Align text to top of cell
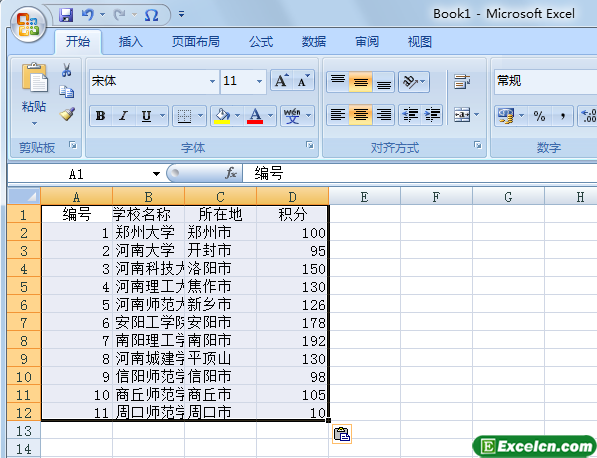This screenshot has width=597, height=458. (x=338, y=81)
